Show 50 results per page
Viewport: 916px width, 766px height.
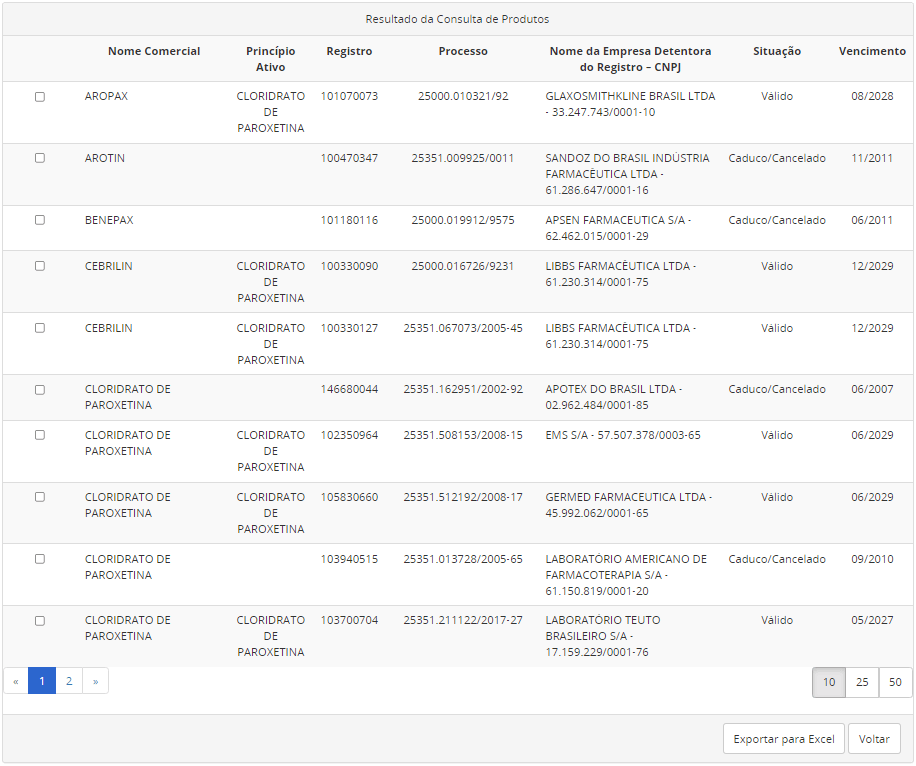(x=895, y=682)
